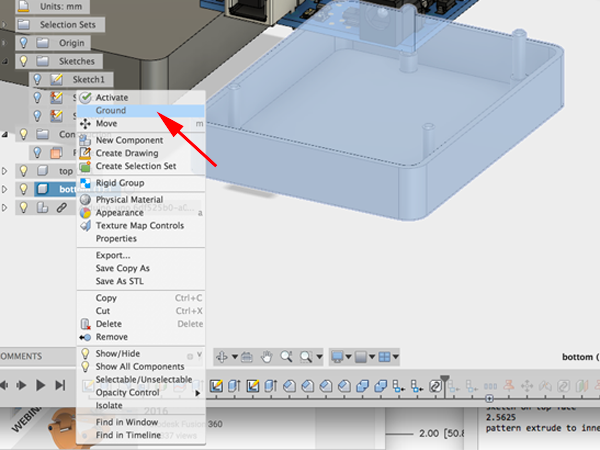
Task: Expand the bottom component node
Action: 5,189
